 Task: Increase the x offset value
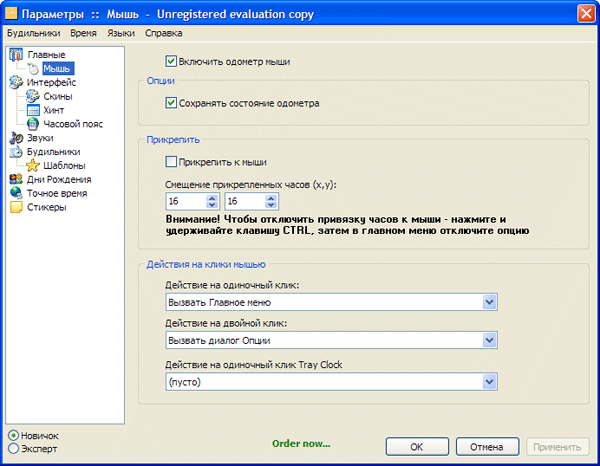[212, 198]
